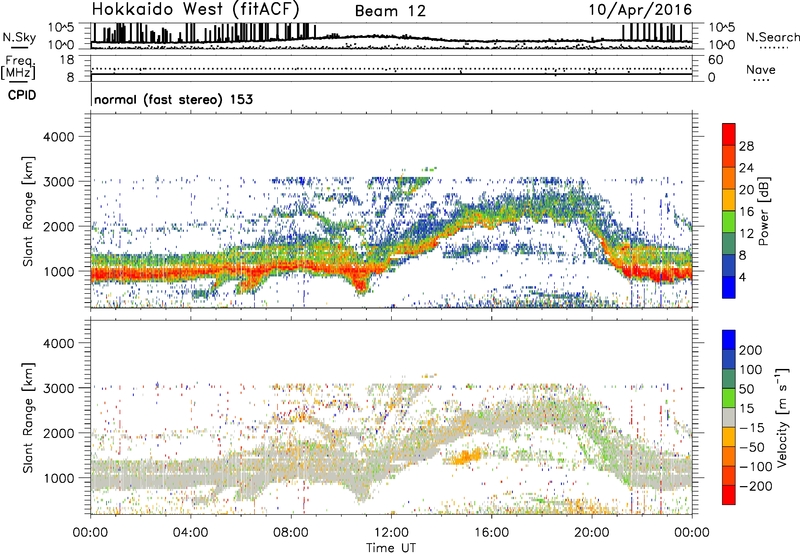Click the Power colorbar segment between 20 and 24
Image resolution: width=800 pixels, height=554 pixels.
(729, 178)
